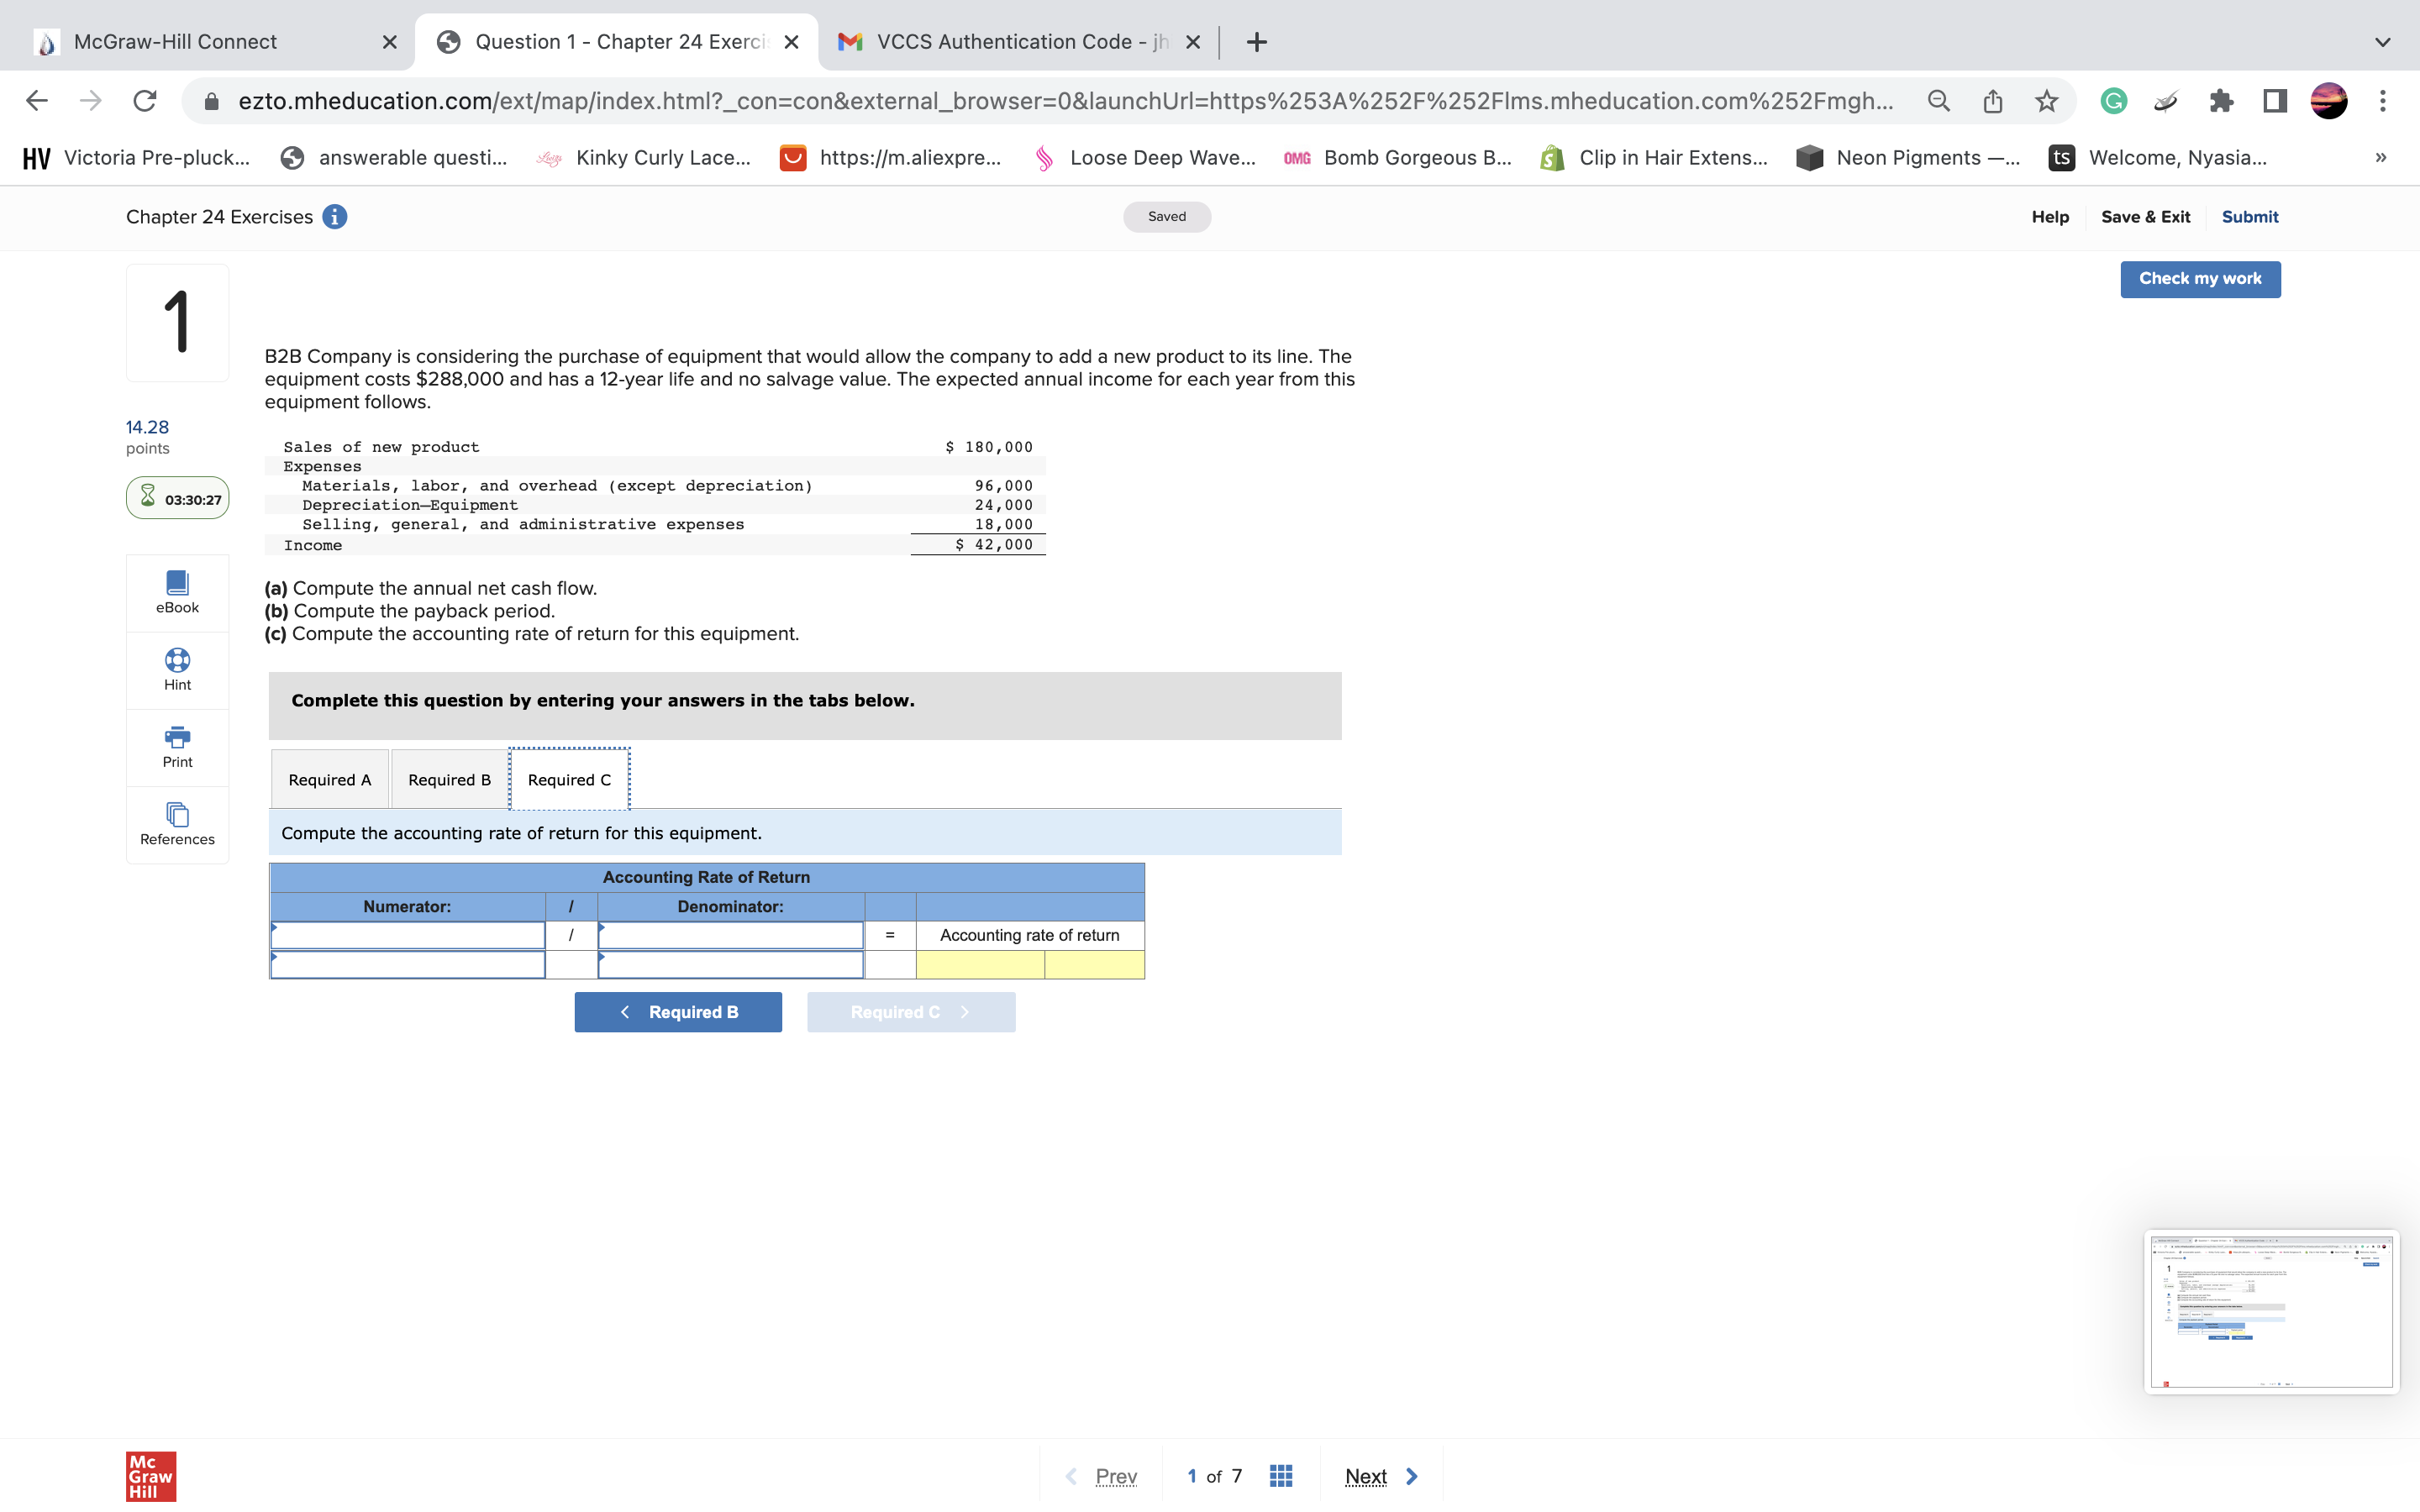The image size is (2420, 1512).
Task: Click the browser zoom magnifier icon
Action: [1938, 101]
